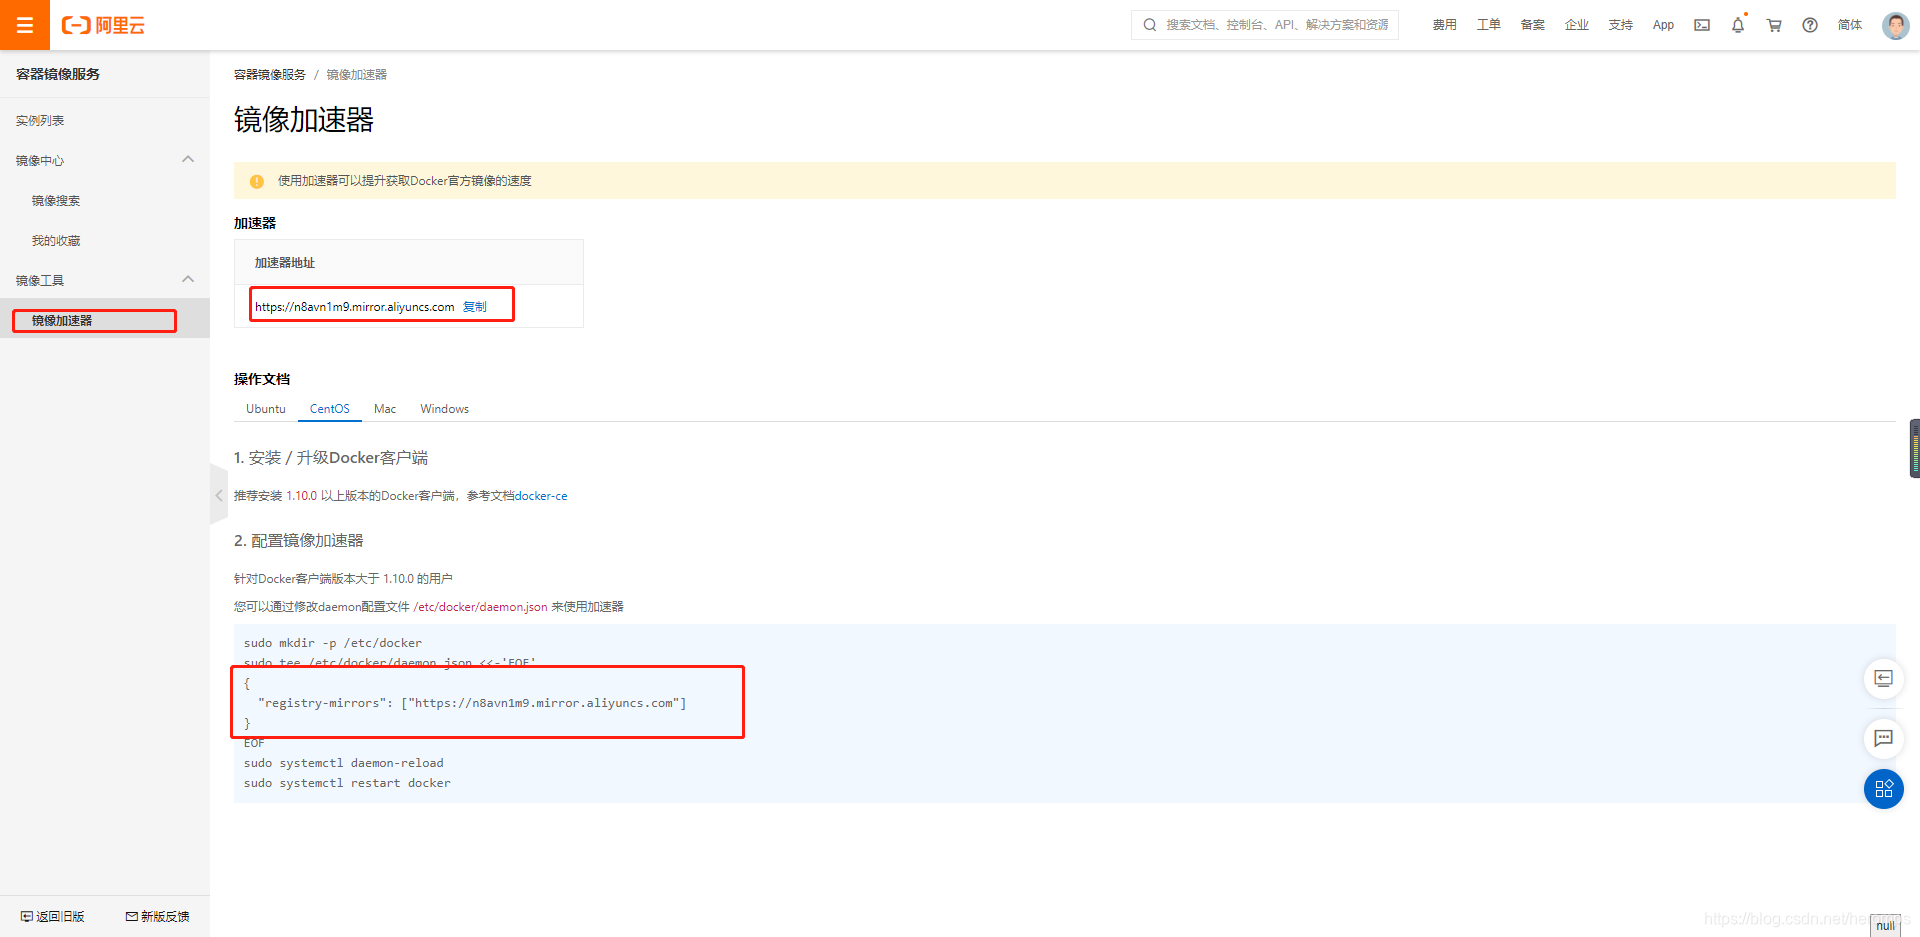
Task: Open the notifications bell
Action: (x=1738, y=25)
